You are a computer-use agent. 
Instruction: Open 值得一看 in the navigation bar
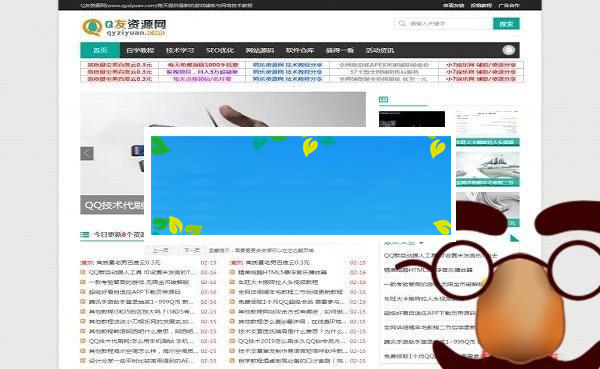[x=339, y=50]
